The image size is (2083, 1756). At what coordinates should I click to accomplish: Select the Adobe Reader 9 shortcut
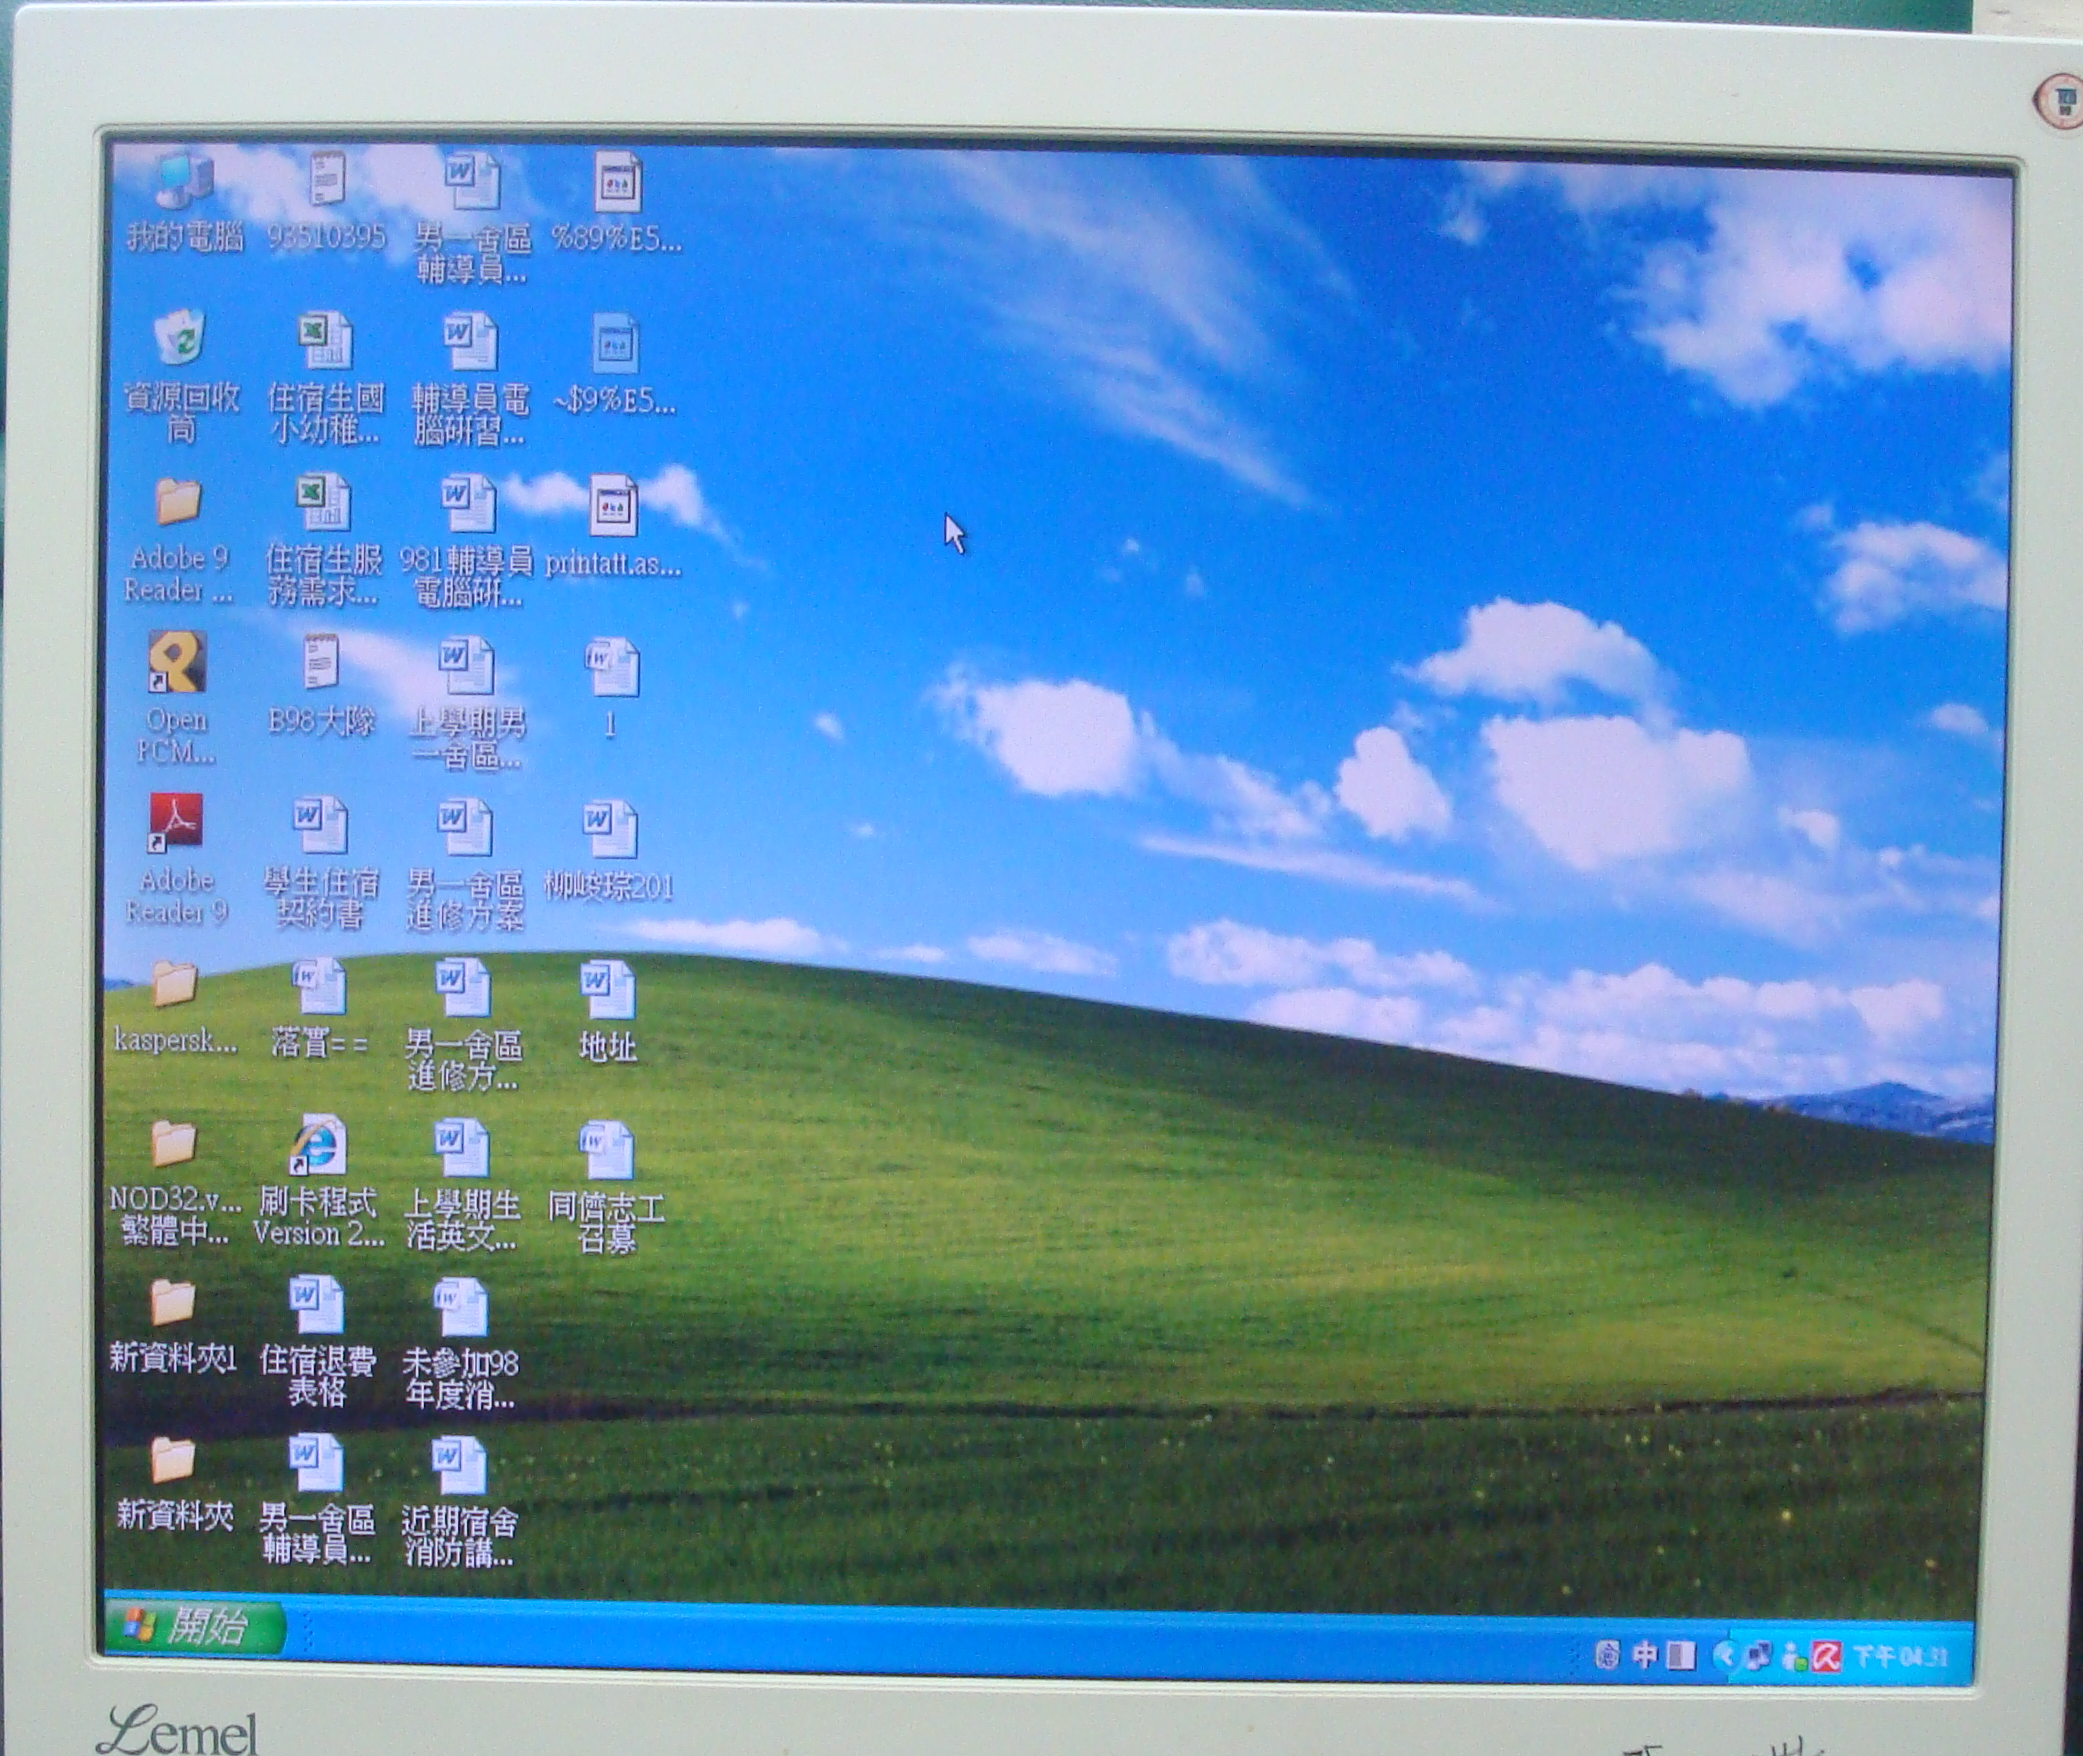click(x=176, y=824)
